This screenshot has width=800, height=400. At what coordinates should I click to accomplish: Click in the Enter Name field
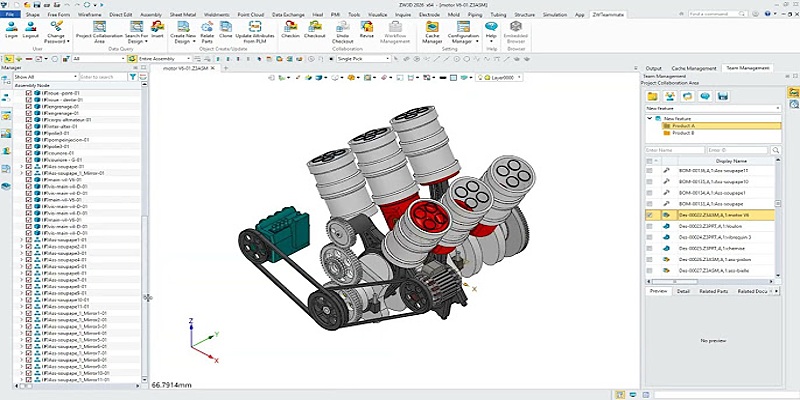(675, 150)
